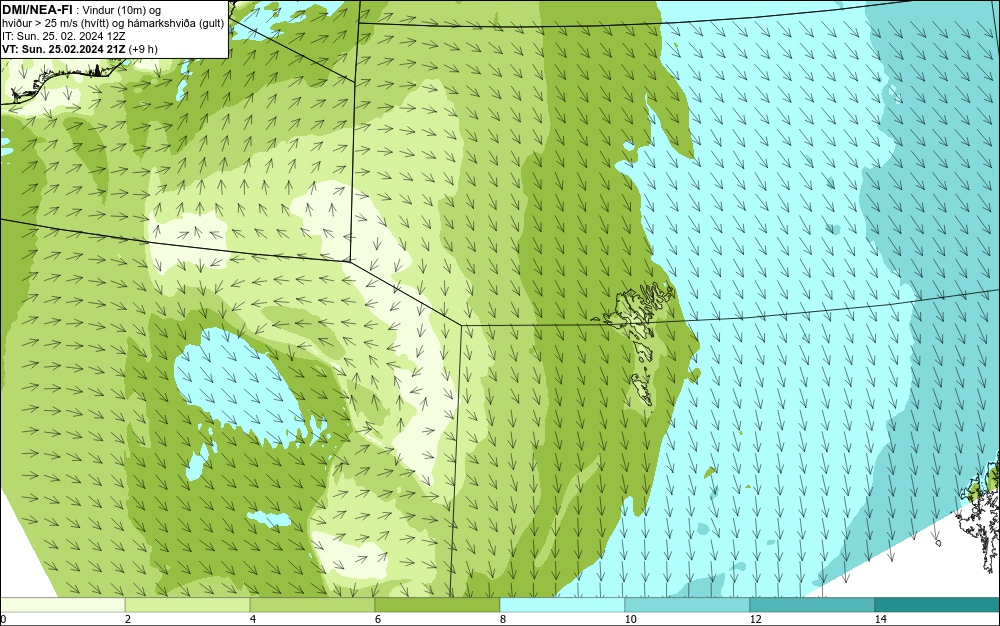Click the 0–2 m/s palest legend swatch

click(62, 605)
